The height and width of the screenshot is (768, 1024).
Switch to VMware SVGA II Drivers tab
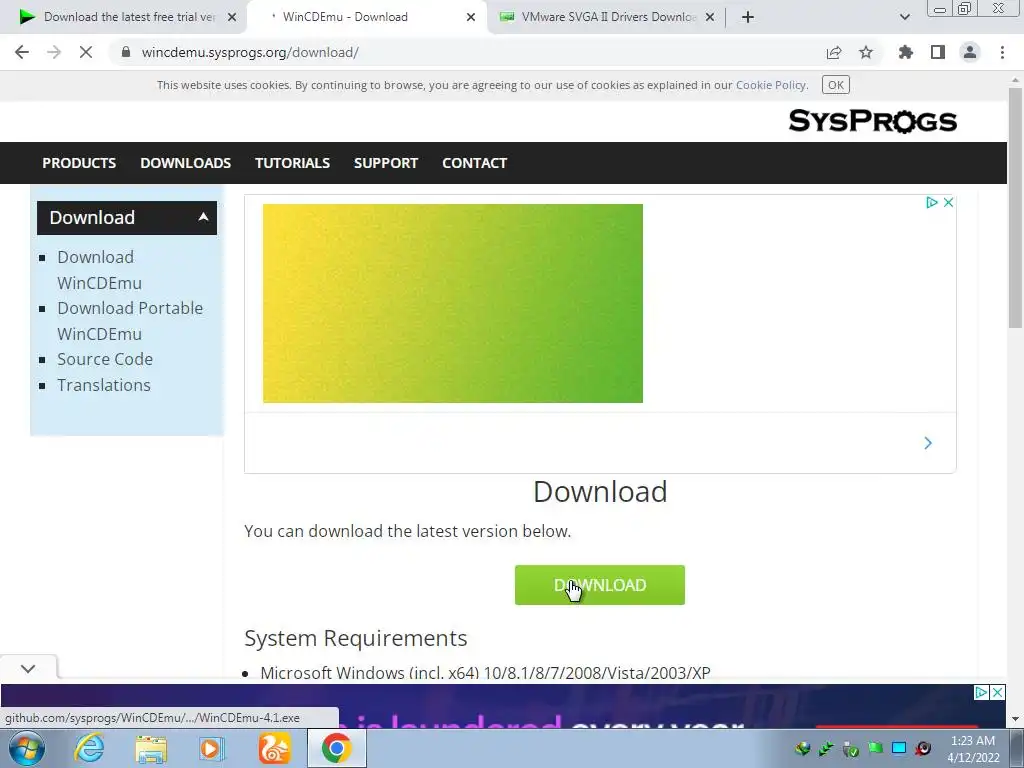(x=607, y=17)
